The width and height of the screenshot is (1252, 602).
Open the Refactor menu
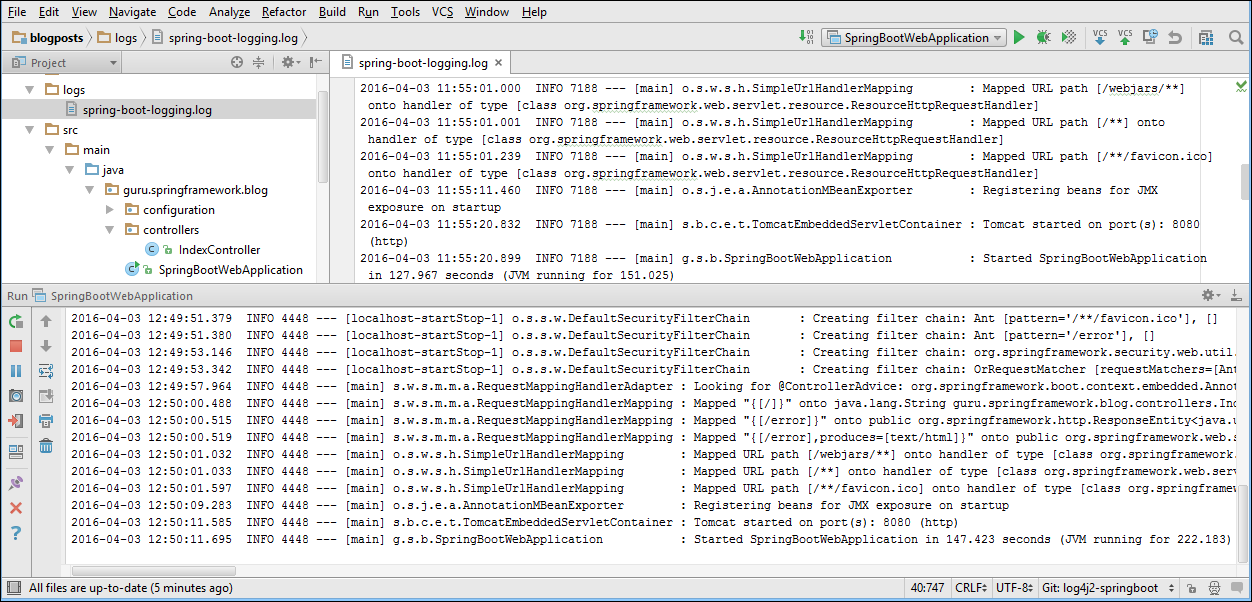tap(284, 12)
